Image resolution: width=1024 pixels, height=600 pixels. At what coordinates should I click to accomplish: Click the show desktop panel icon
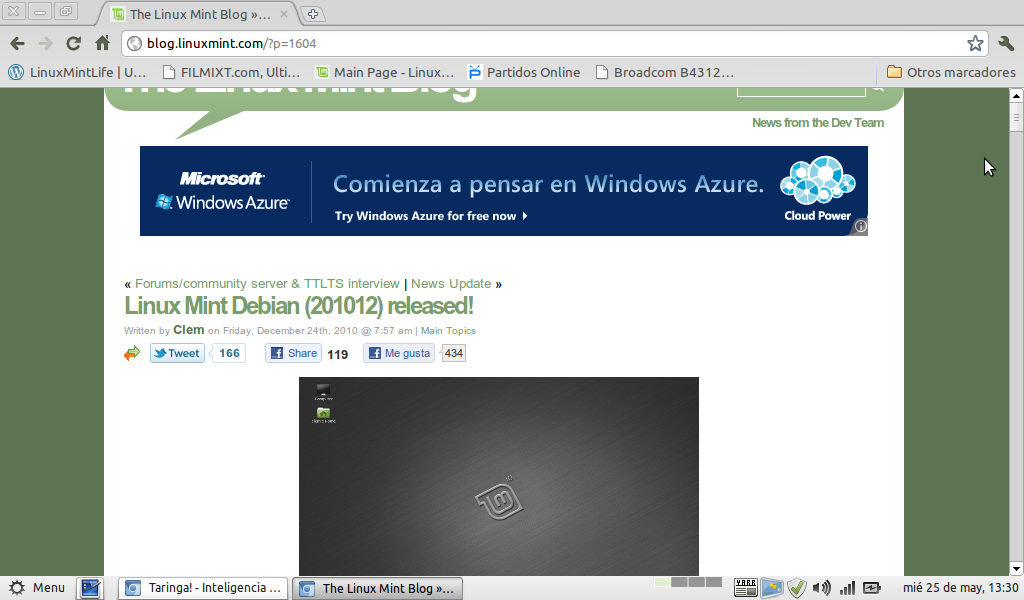click(90, 588)
